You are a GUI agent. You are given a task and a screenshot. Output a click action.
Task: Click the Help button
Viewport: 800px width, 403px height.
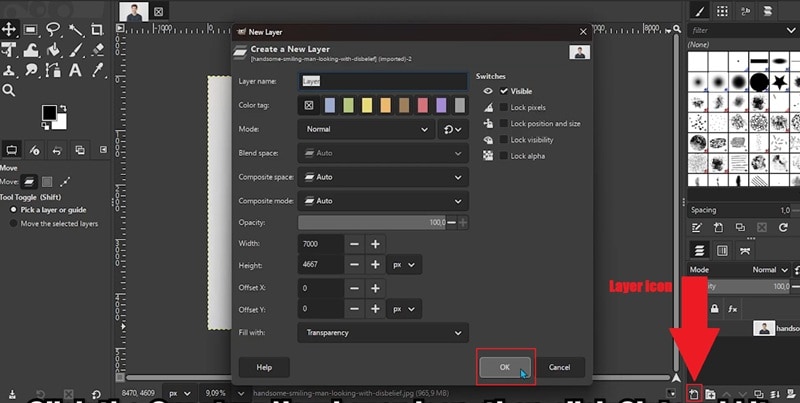point(264,367)
